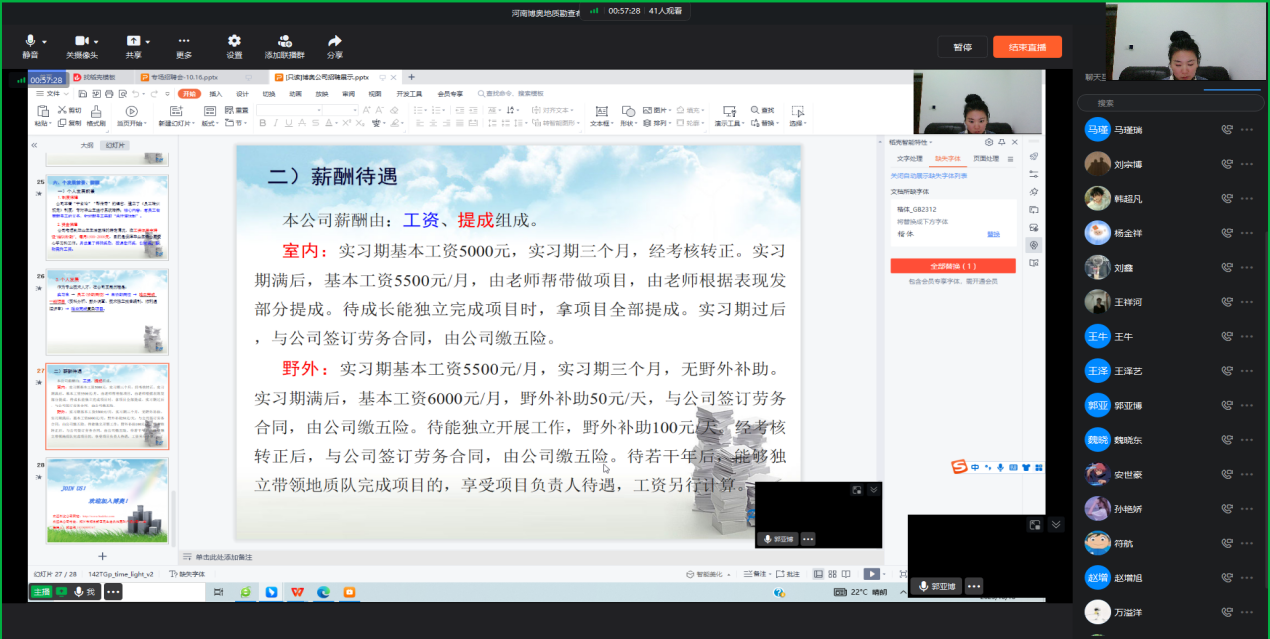The image size is (1270, 639).
Task: Open the 共享 dropdown arrow
Action: coord(148,41)
